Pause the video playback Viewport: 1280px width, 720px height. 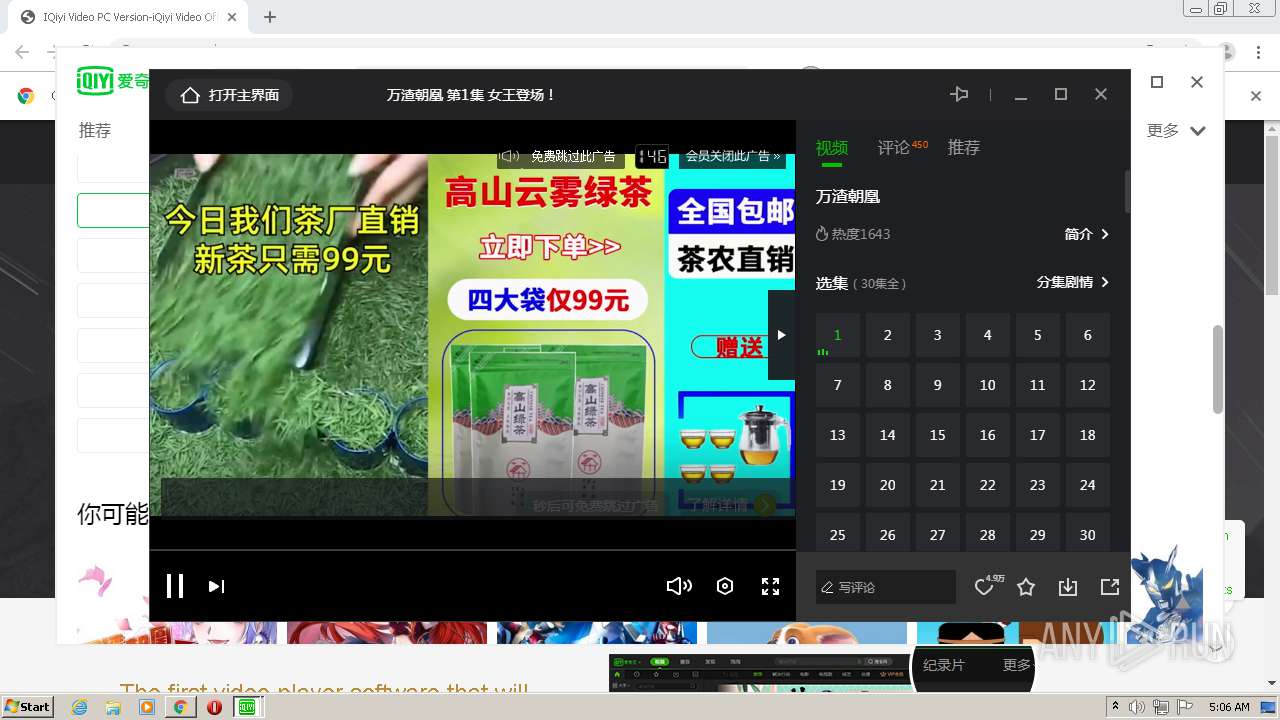pyautogui.click(x=175, y=586)
